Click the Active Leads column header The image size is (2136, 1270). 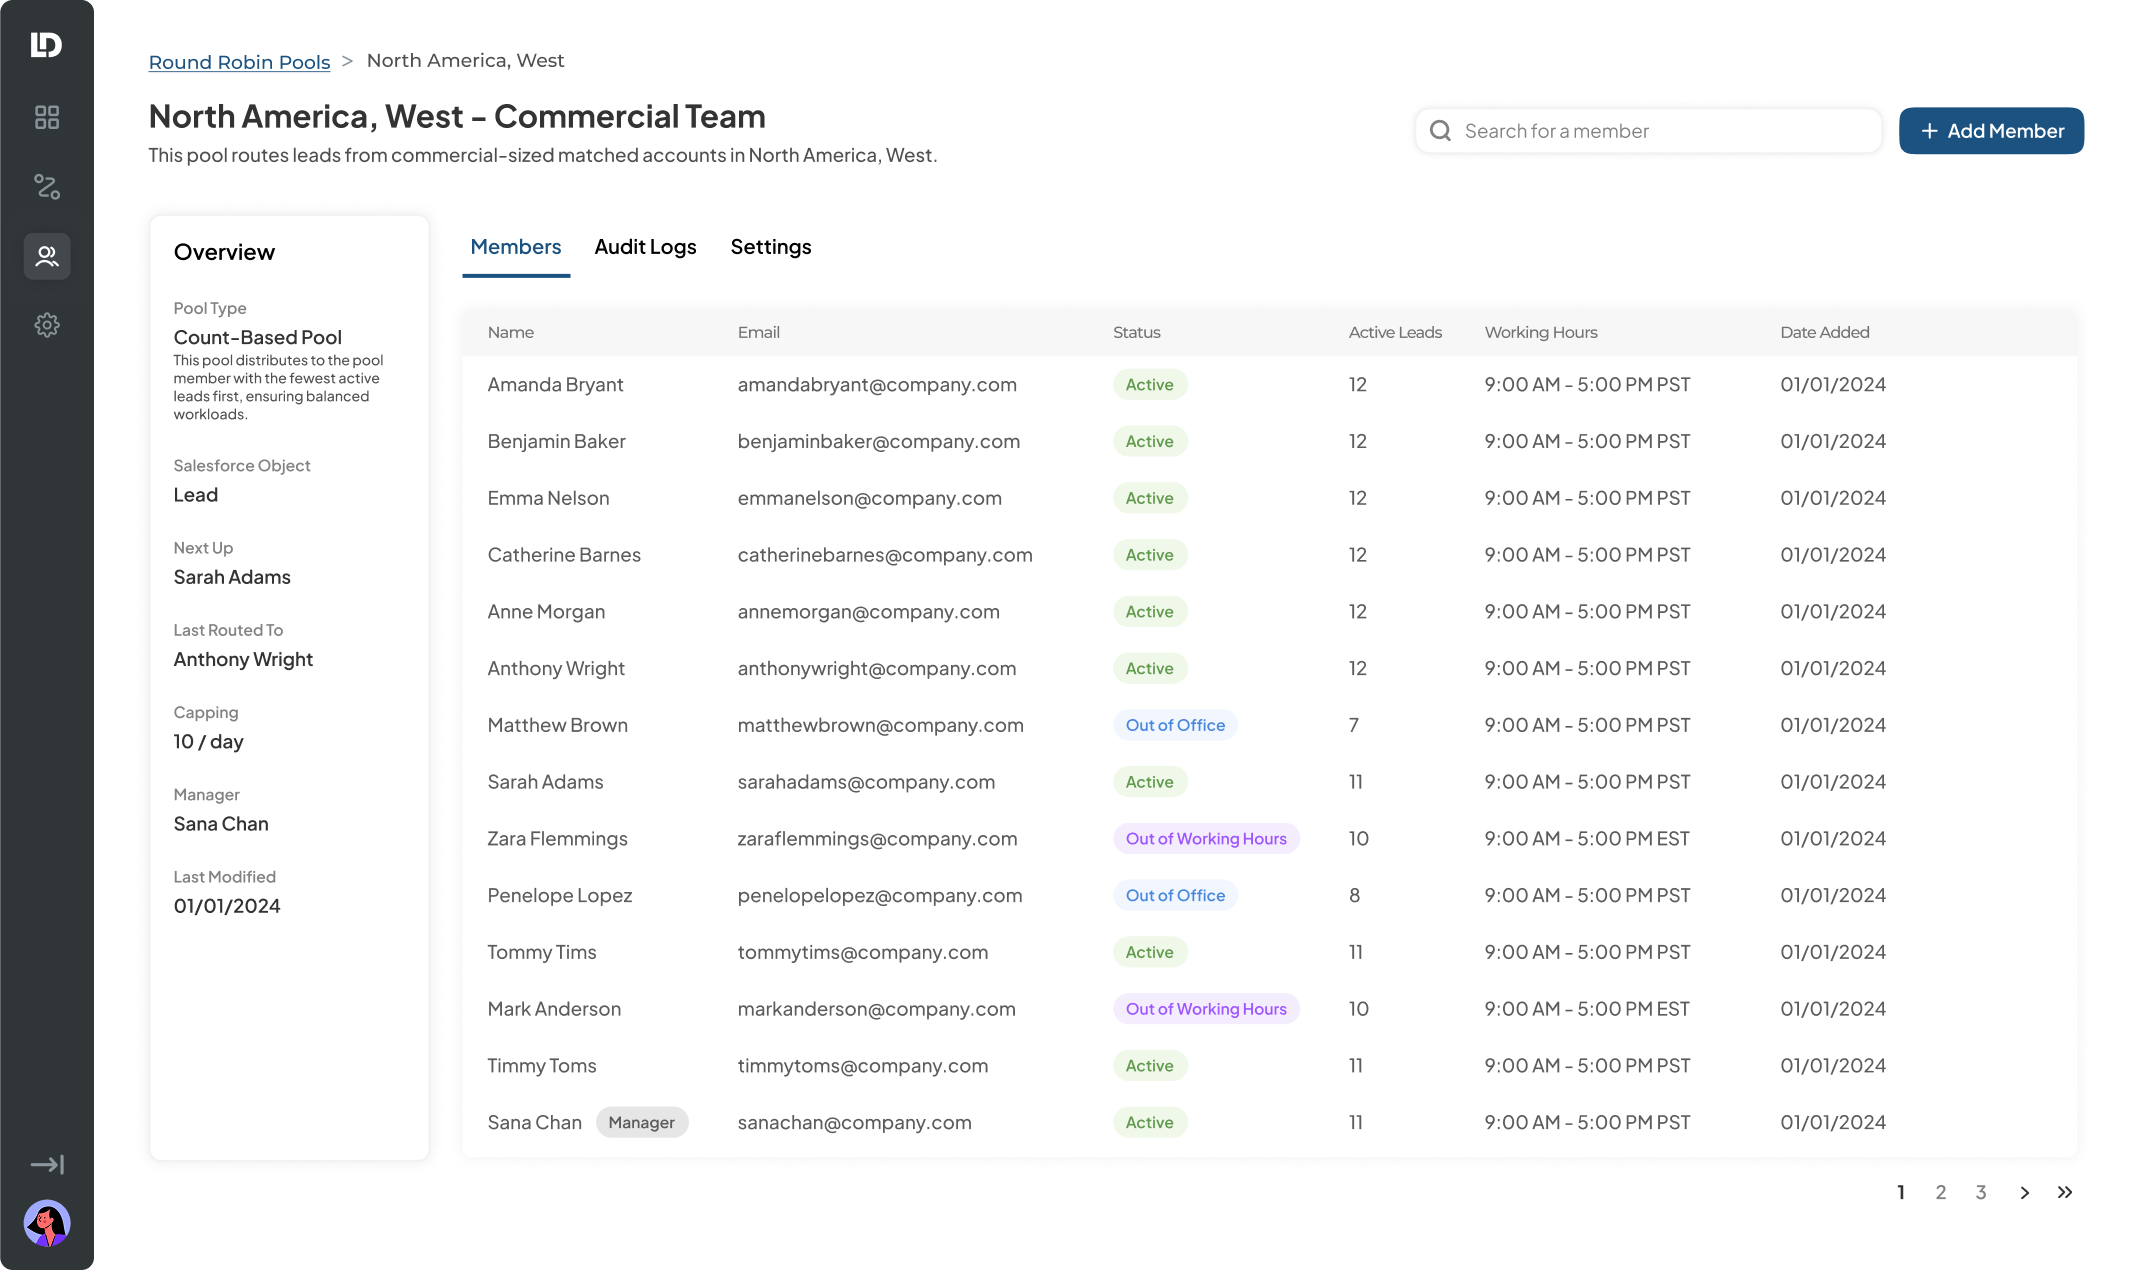pos(1395,332)
